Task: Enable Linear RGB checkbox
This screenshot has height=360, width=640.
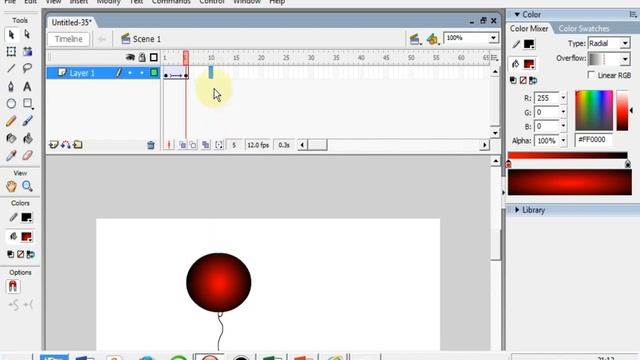Action: pos(591,75)
